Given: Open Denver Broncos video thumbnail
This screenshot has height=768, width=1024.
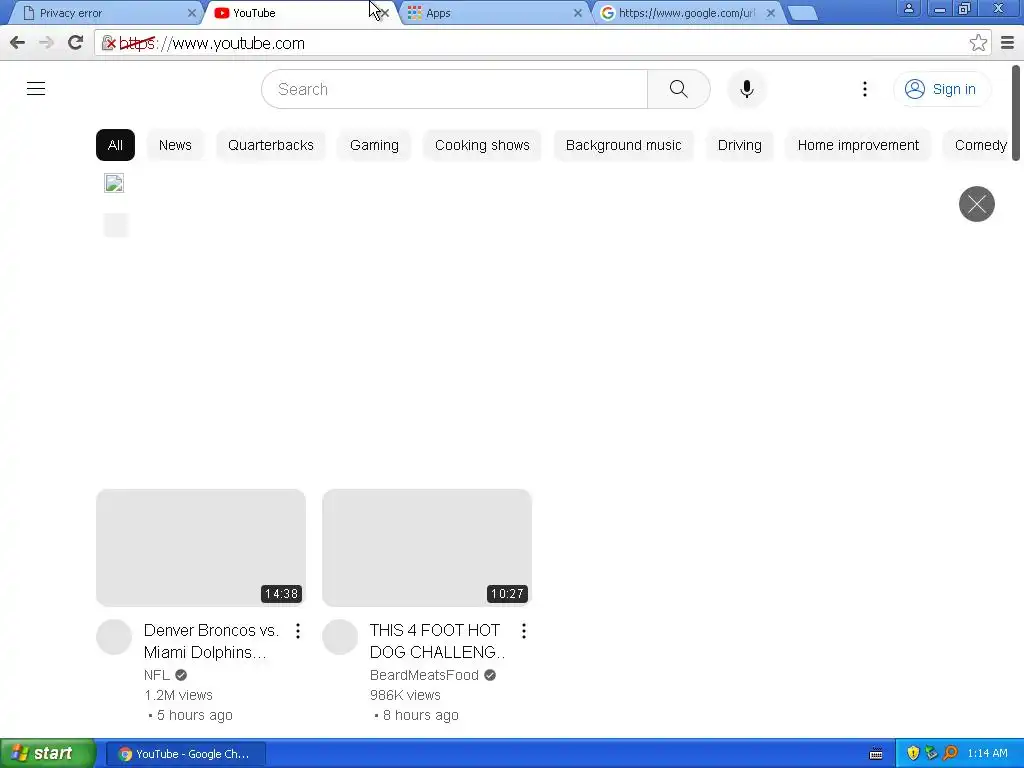Looking at the screenshot, I should tap(200, 547).
